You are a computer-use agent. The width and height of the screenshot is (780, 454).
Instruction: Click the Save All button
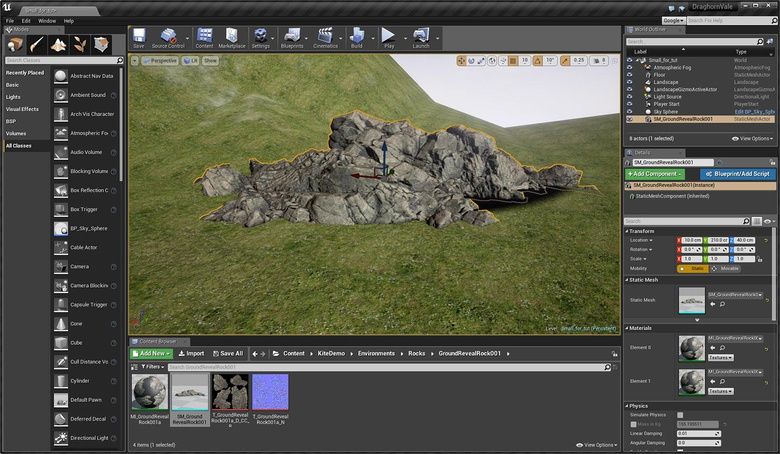228,354
